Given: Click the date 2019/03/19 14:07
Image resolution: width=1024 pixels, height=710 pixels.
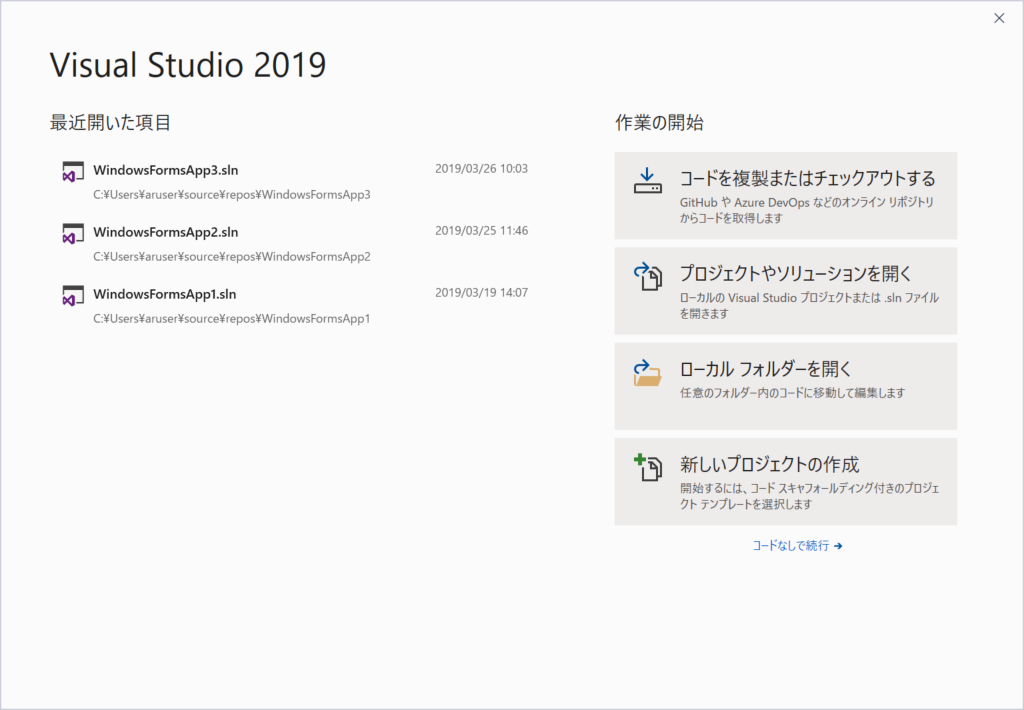Looking at the screenshot, I should [481, 293].
